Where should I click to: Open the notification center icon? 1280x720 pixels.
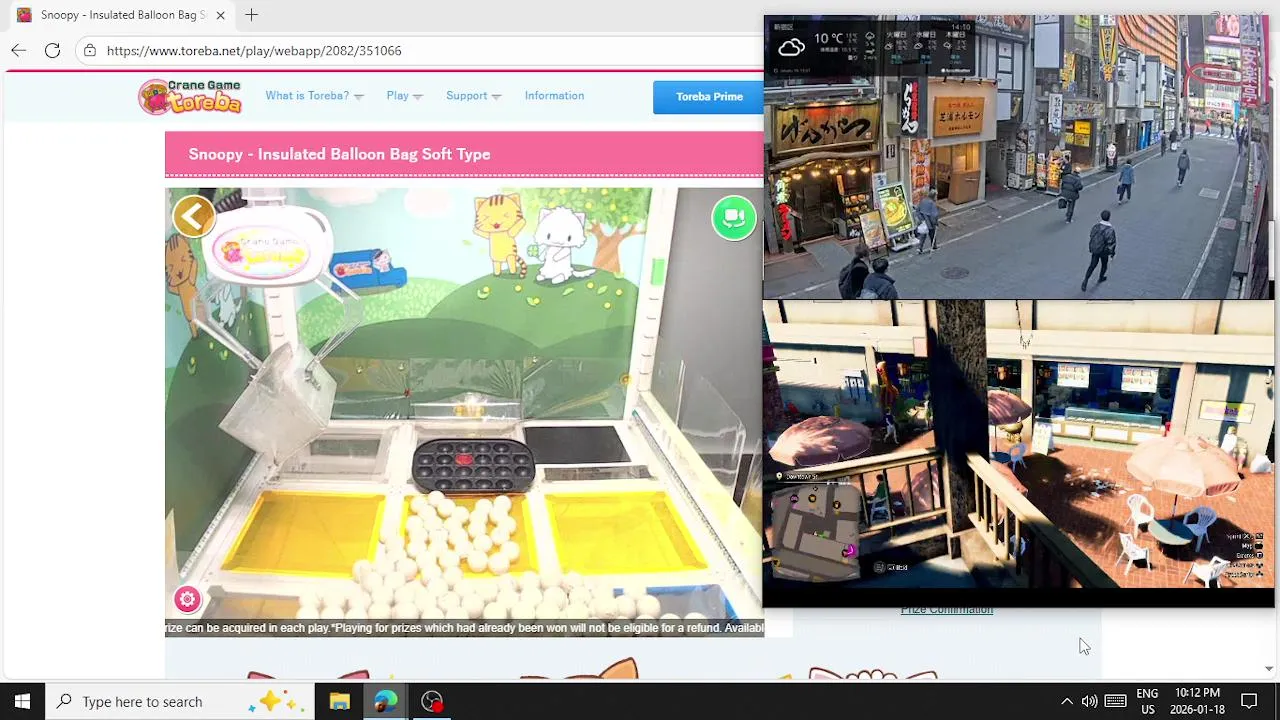(1249, 701)
